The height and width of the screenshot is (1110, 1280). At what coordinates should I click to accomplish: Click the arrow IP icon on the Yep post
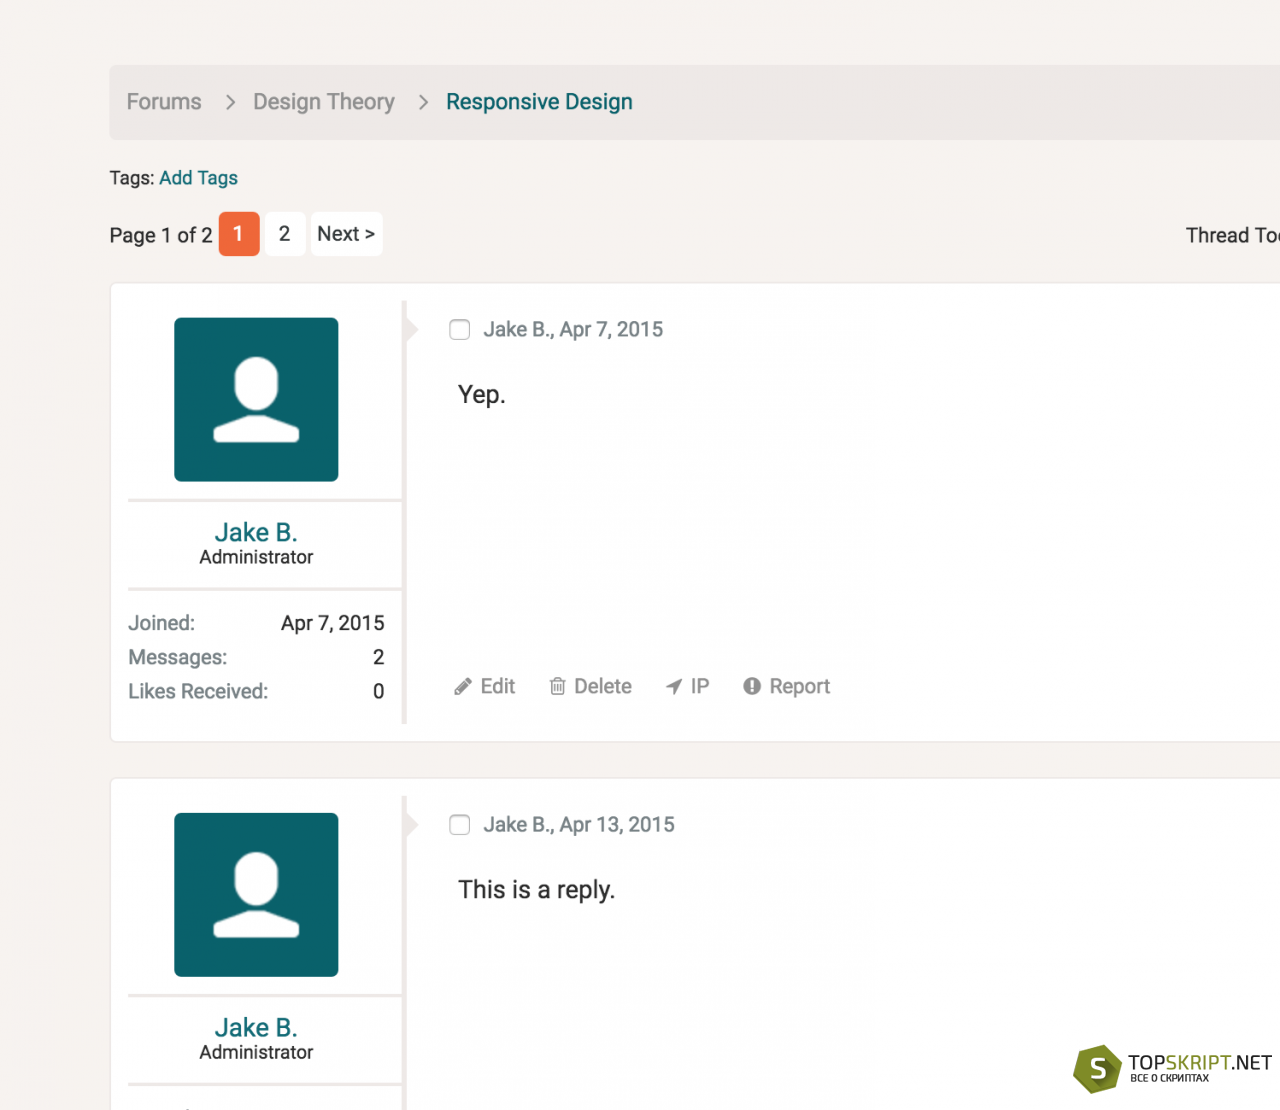(x=674, y=686)
